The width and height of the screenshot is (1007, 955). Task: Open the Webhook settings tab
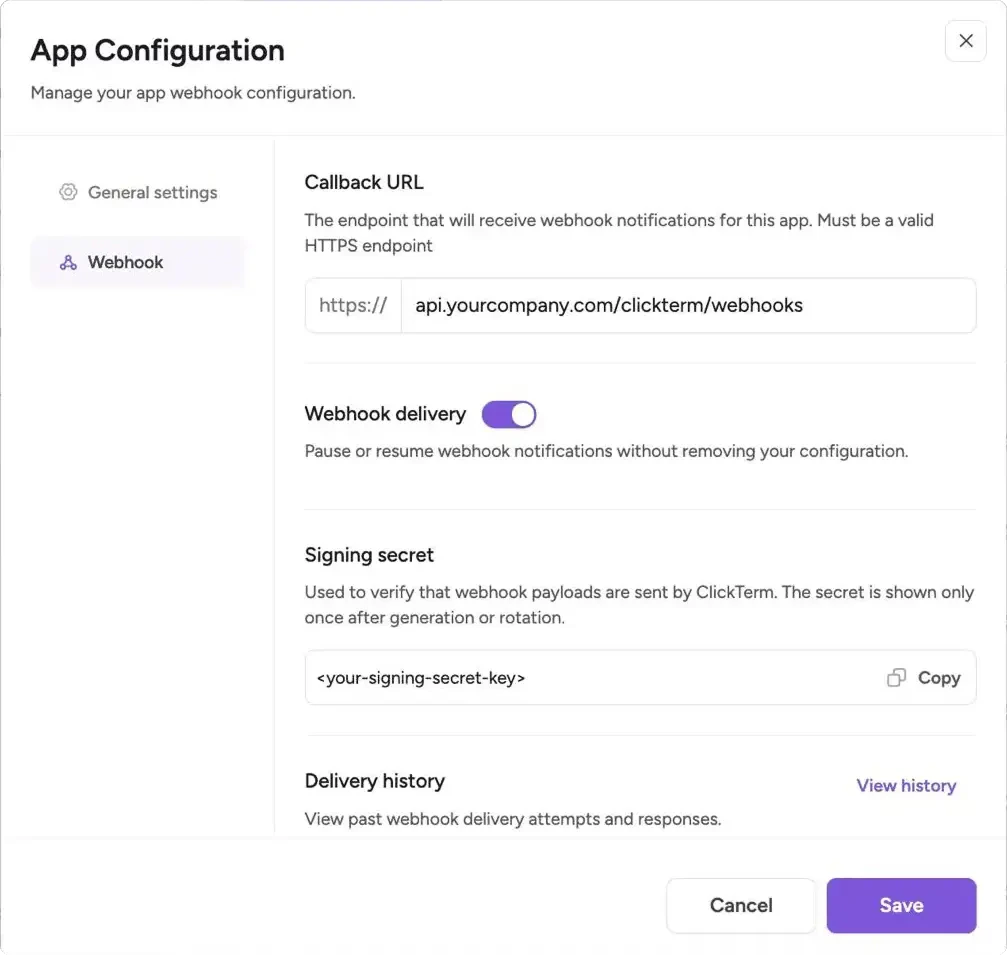[125, 261]
